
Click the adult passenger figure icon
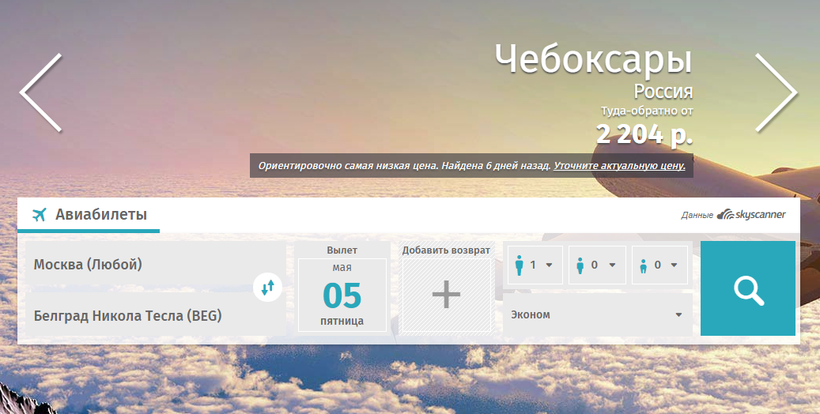pyautogui.click(x=519, y=266)
